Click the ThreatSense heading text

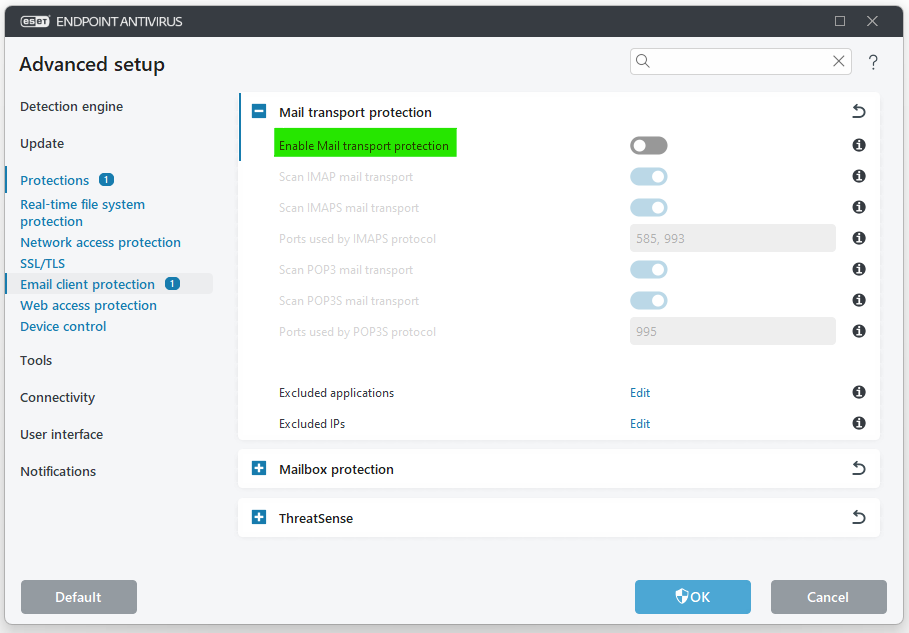(316, 518)
